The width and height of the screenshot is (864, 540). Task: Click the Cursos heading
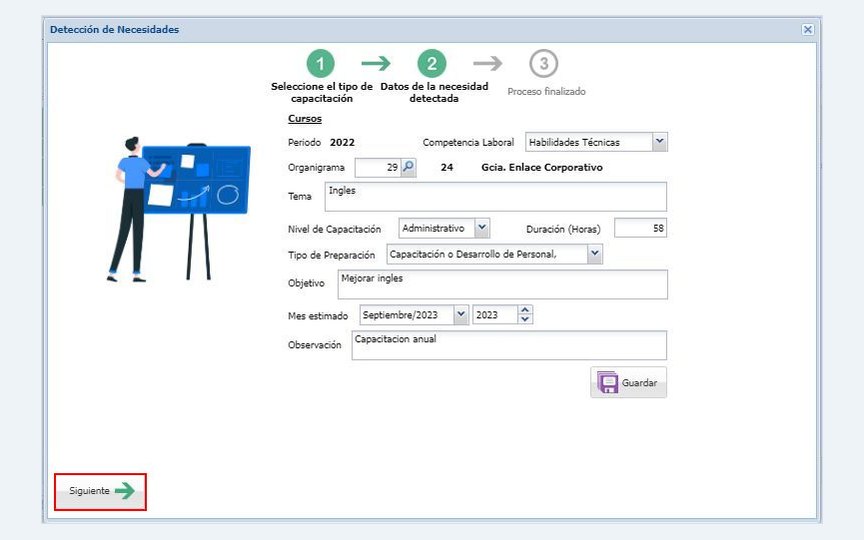305,118
